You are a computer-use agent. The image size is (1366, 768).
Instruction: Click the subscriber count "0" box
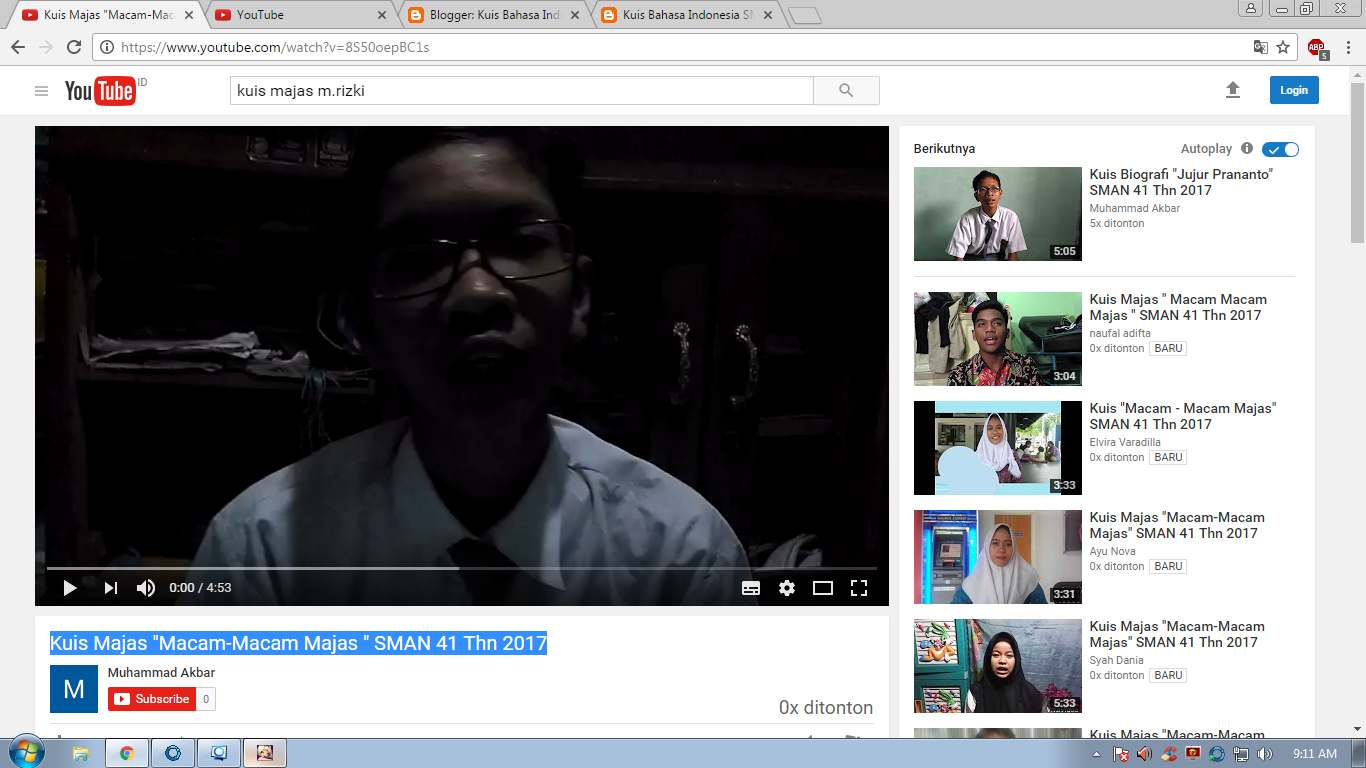tap(206, 699)
